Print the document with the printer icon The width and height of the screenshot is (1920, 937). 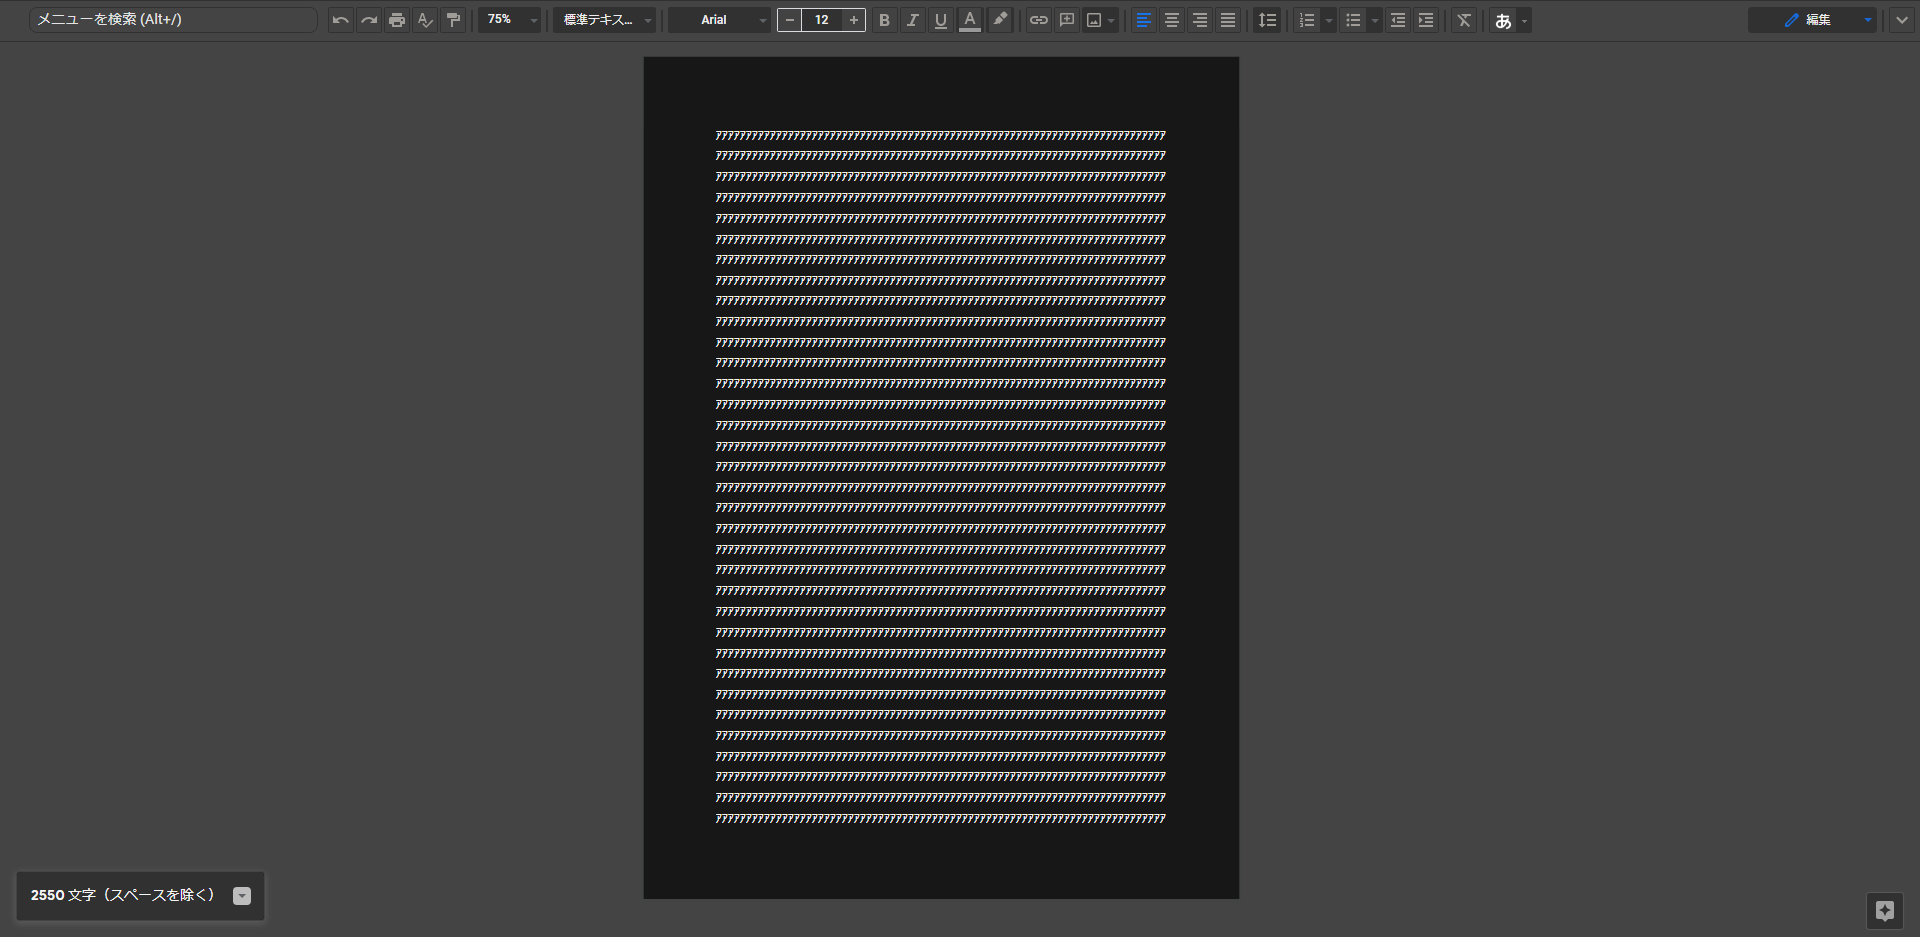tap(397, 20)
